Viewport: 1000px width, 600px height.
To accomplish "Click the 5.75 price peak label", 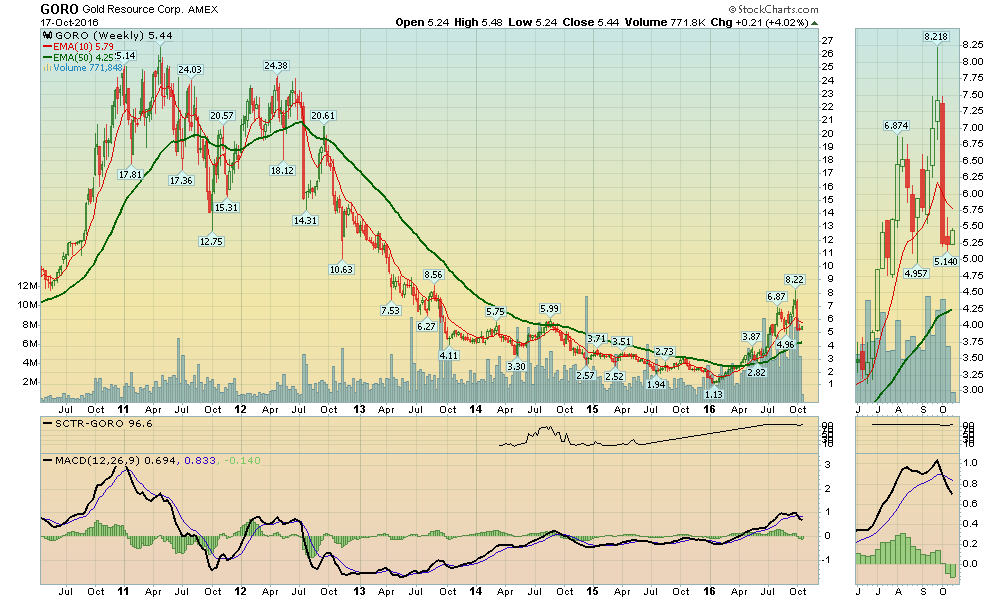I will (x=496, y=312).
